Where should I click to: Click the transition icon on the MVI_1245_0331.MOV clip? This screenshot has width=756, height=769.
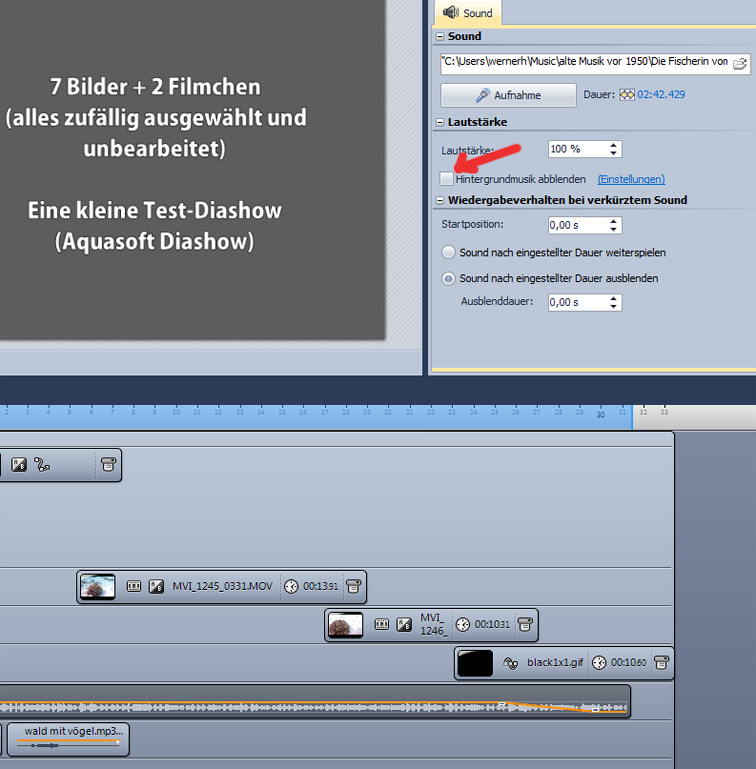tap(155, 586)
